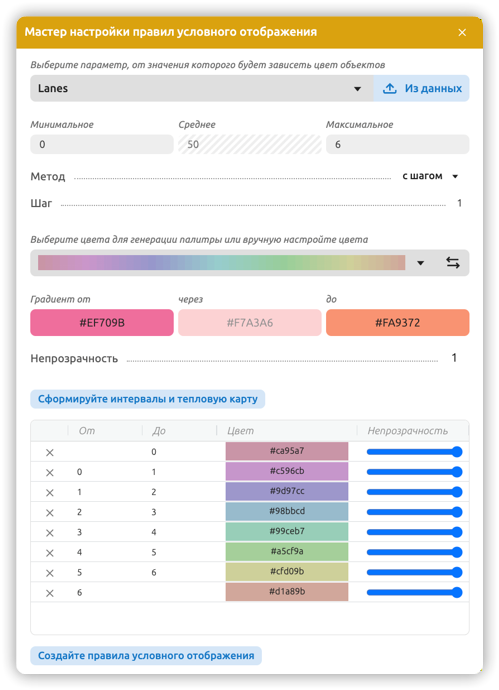Open the gradient palette dropdown arrow
Viewport: 499px width, 690px height.
coord(420,263)
